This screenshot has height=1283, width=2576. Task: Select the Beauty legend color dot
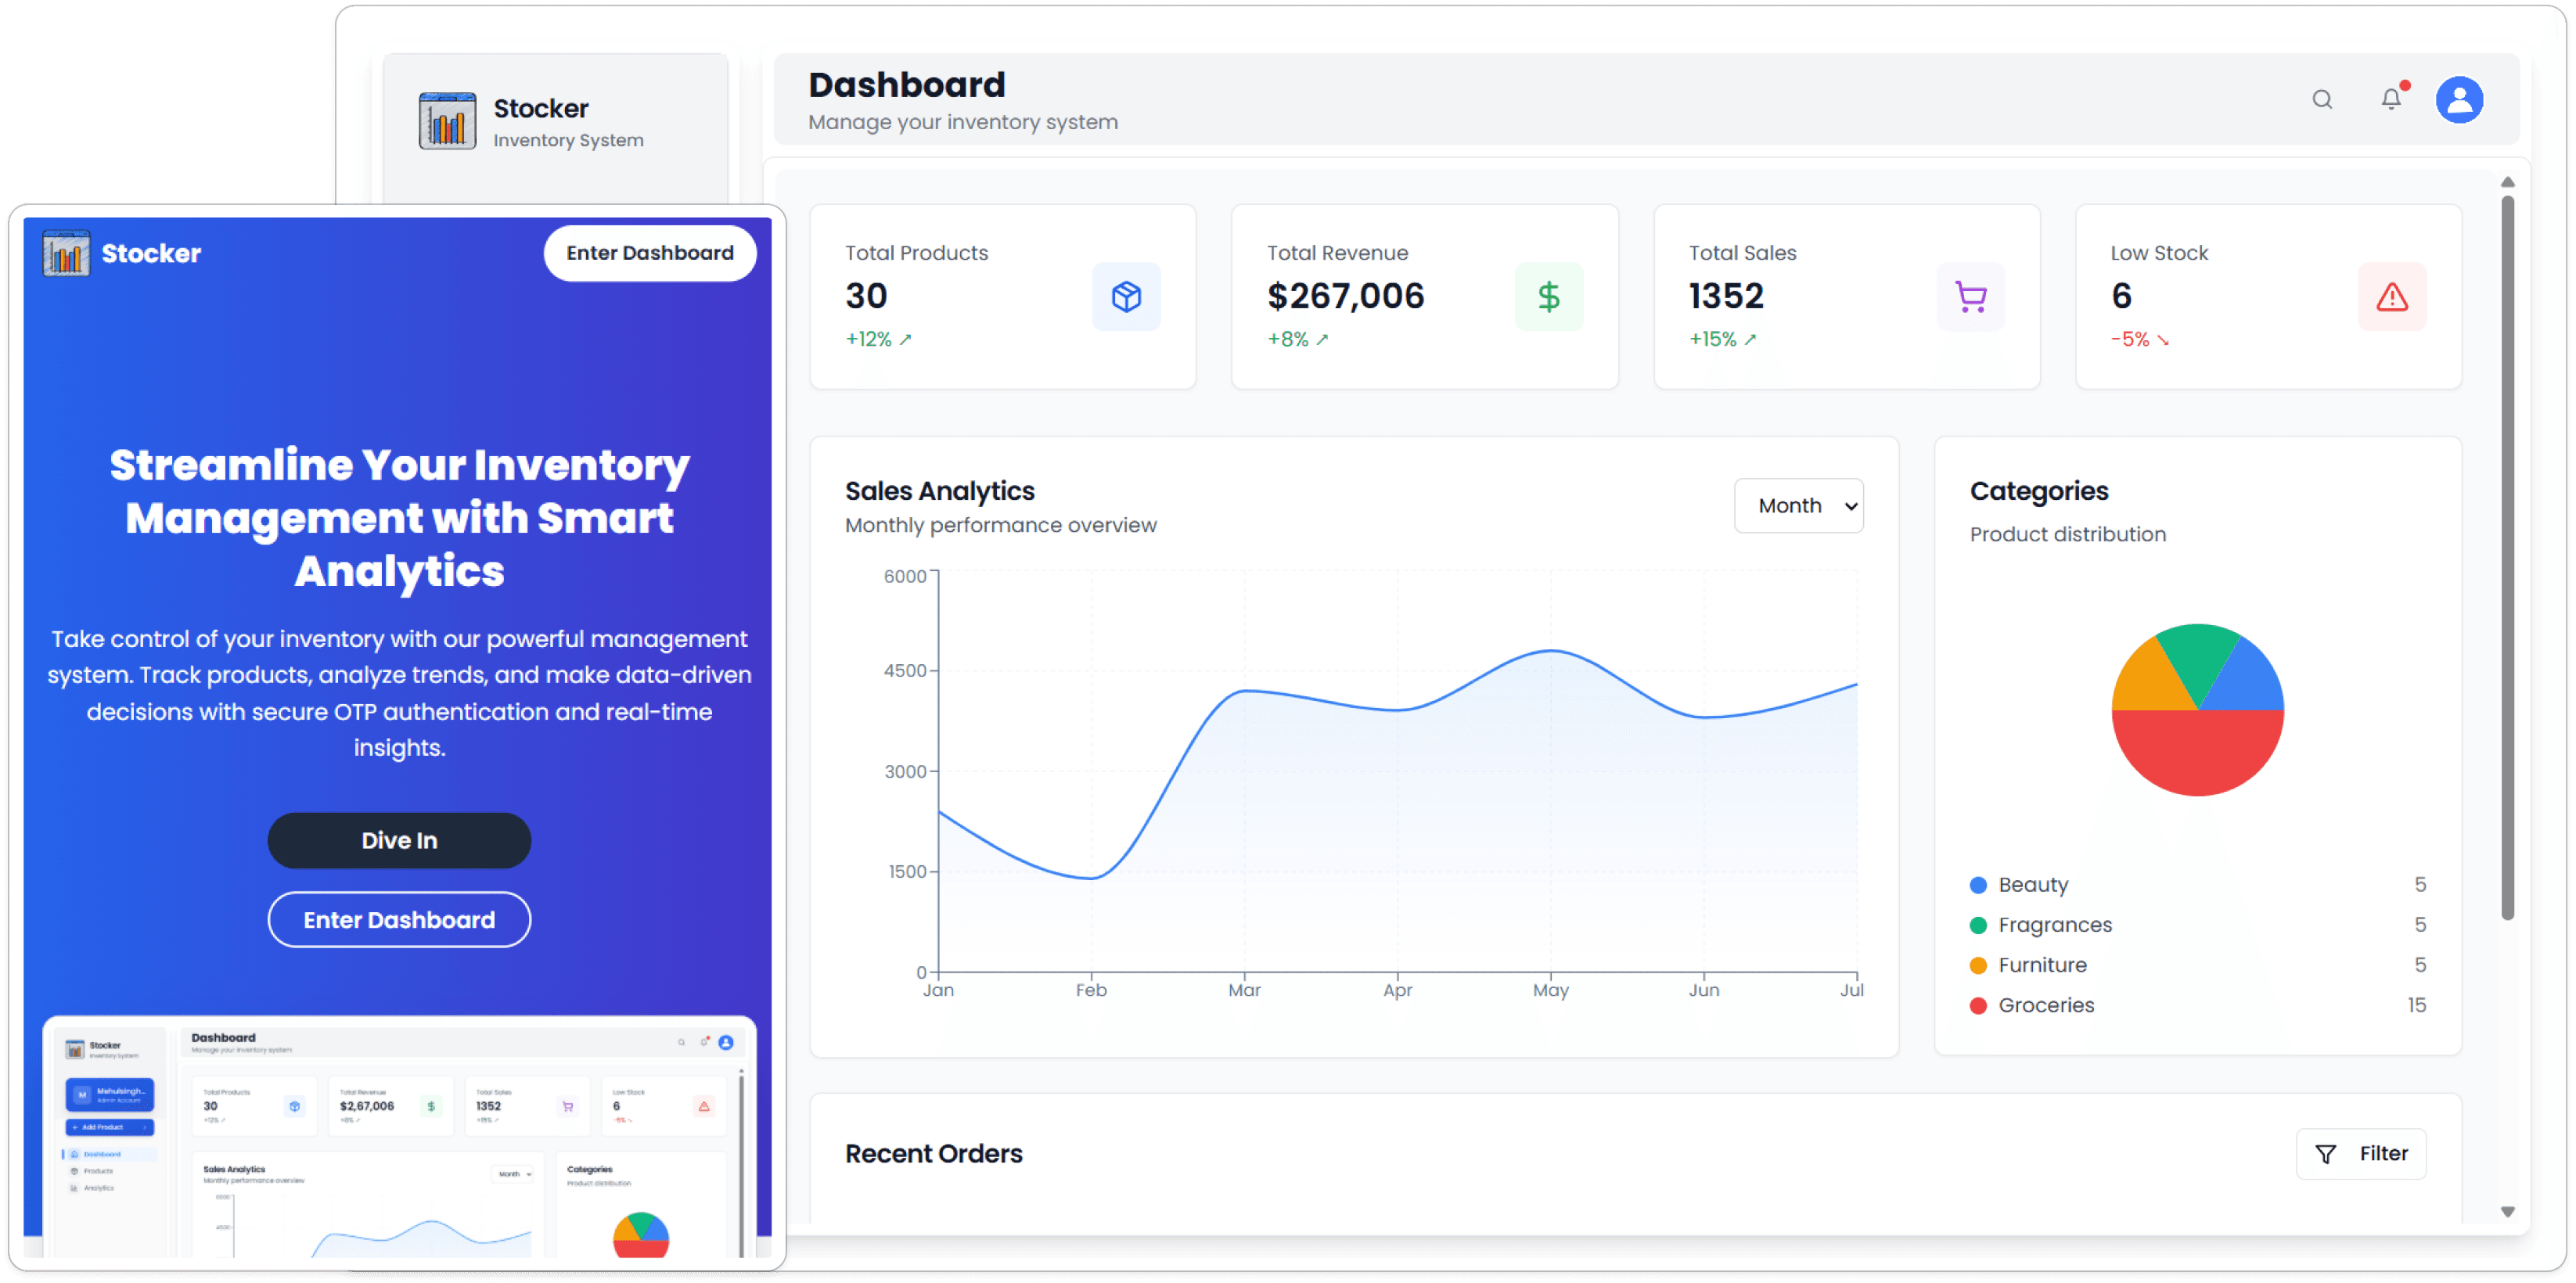(1977, 884)
